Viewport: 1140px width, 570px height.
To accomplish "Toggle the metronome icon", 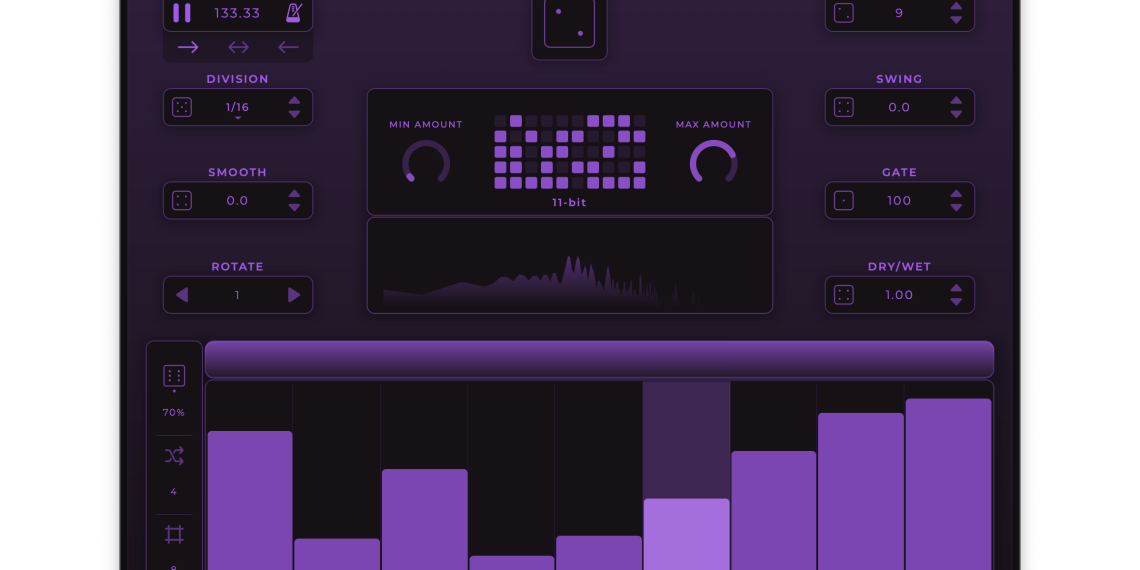I will coord(294,13).
